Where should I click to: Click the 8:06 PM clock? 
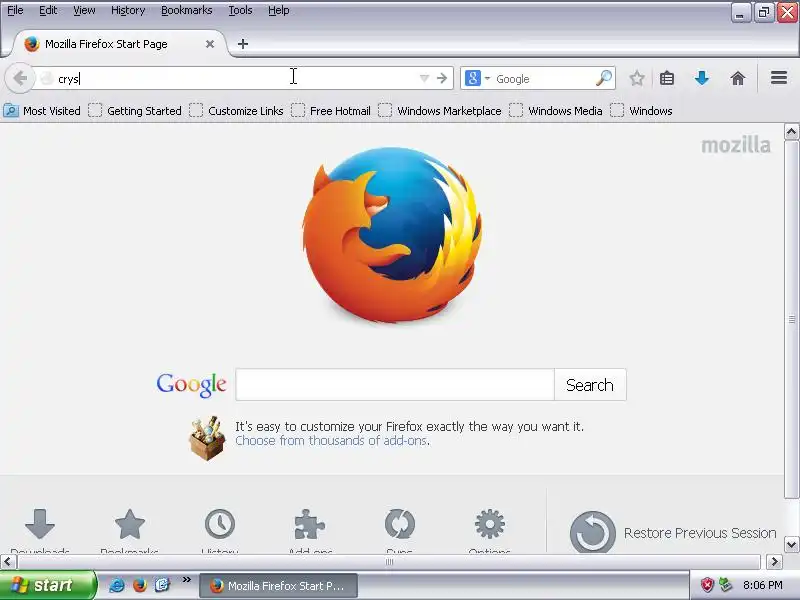763,585
